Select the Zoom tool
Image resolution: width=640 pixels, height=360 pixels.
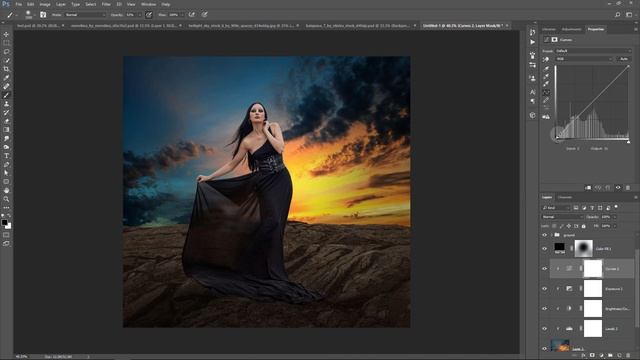click(x=6, y=199)
